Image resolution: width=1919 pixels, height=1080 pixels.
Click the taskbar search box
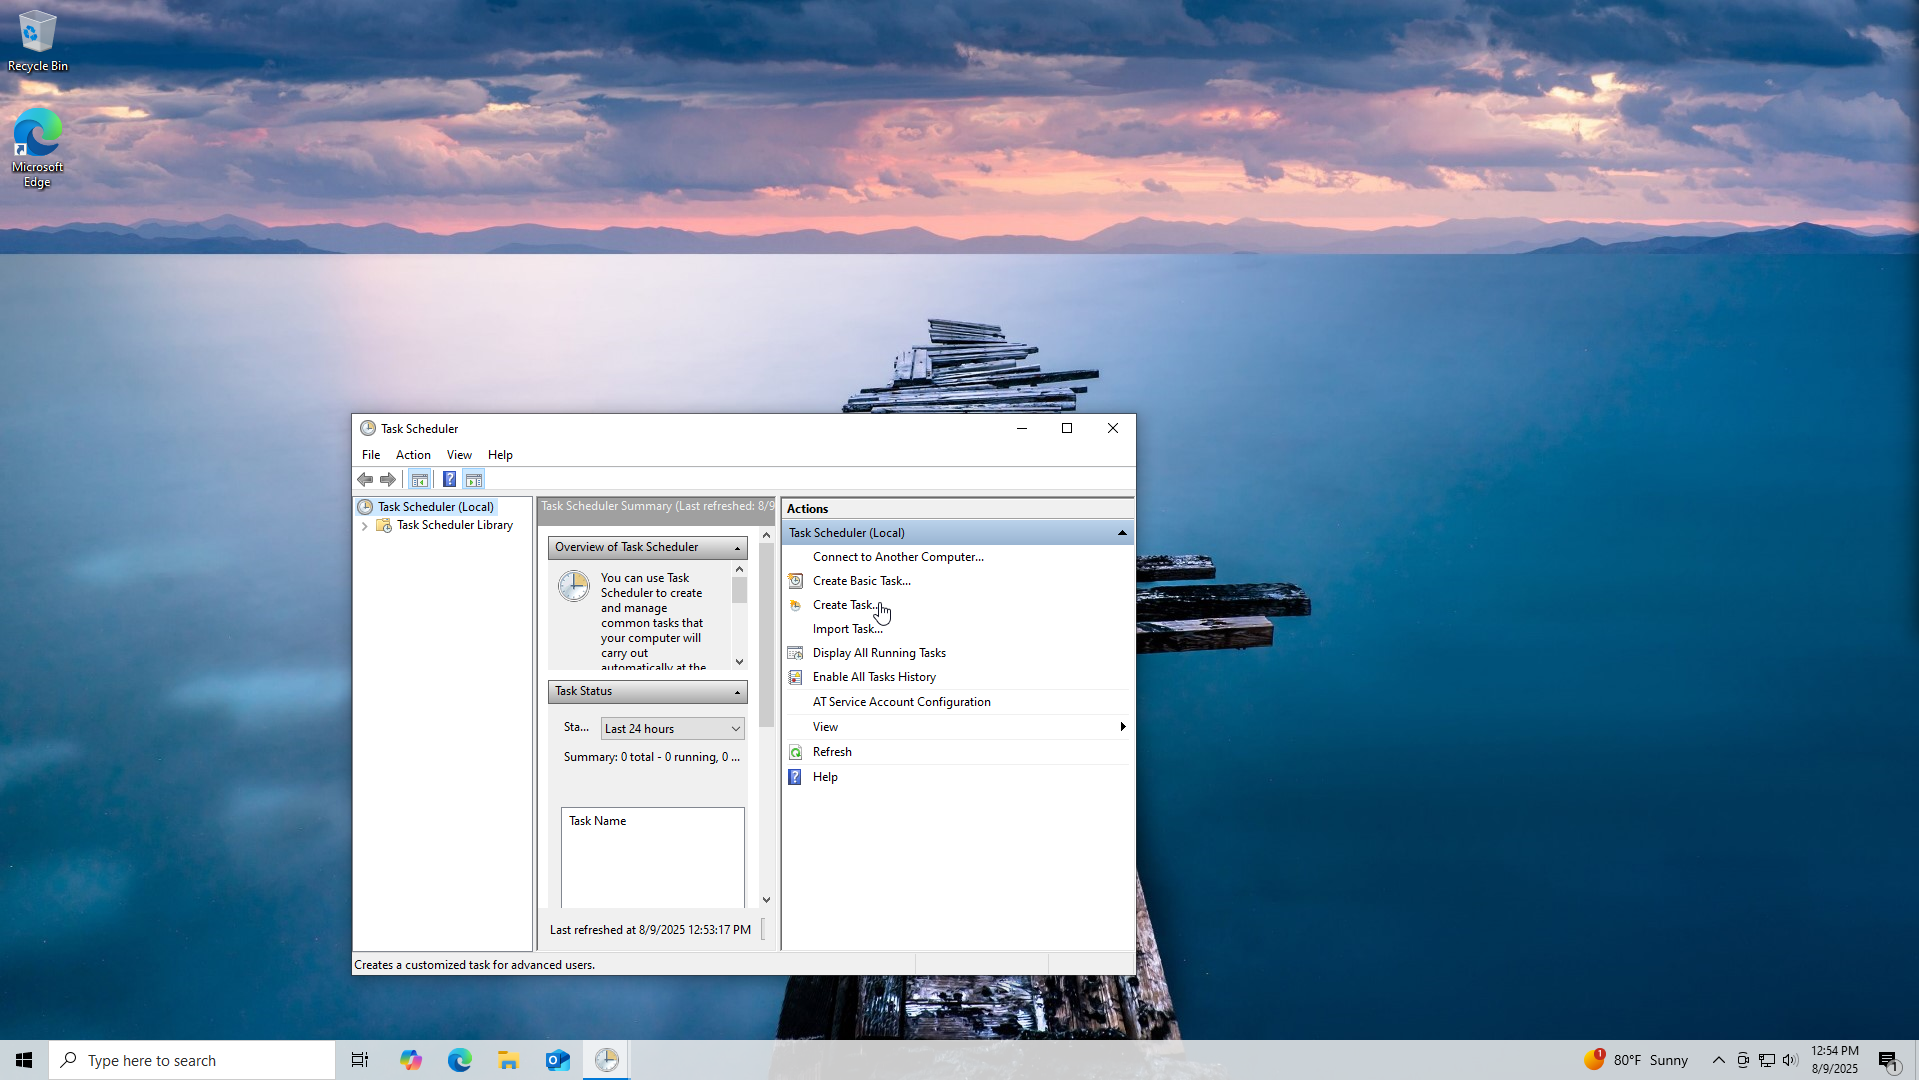tap(192, 1060)
